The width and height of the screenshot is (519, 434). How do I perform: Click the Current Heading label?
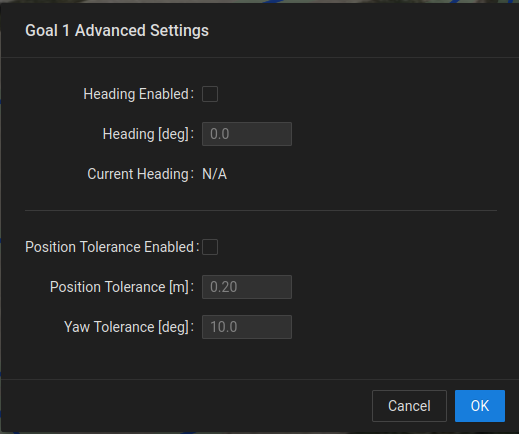pyautogui.click(x=140, y=174)
